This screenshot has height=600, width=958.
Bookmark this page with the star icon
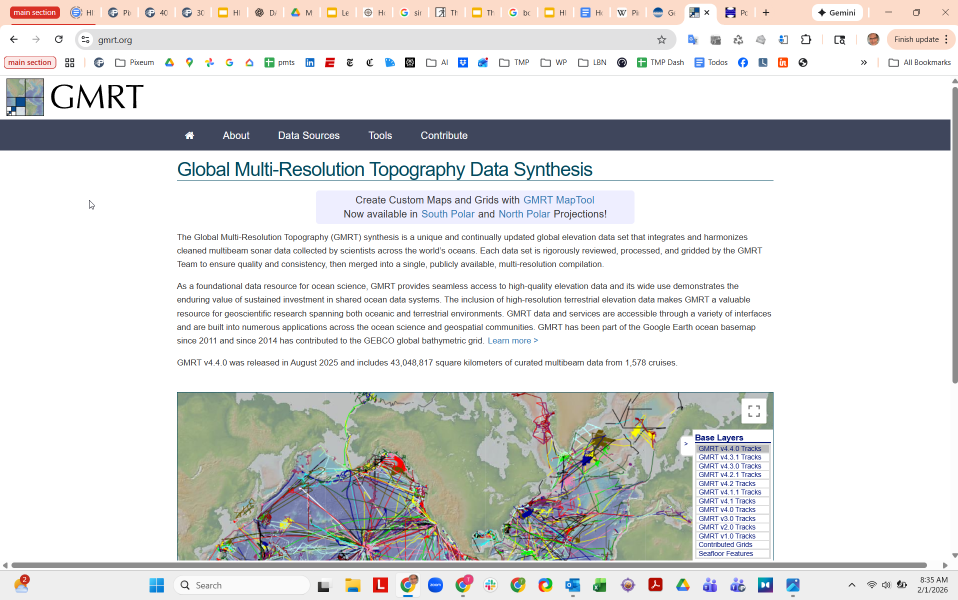(661, 40)
